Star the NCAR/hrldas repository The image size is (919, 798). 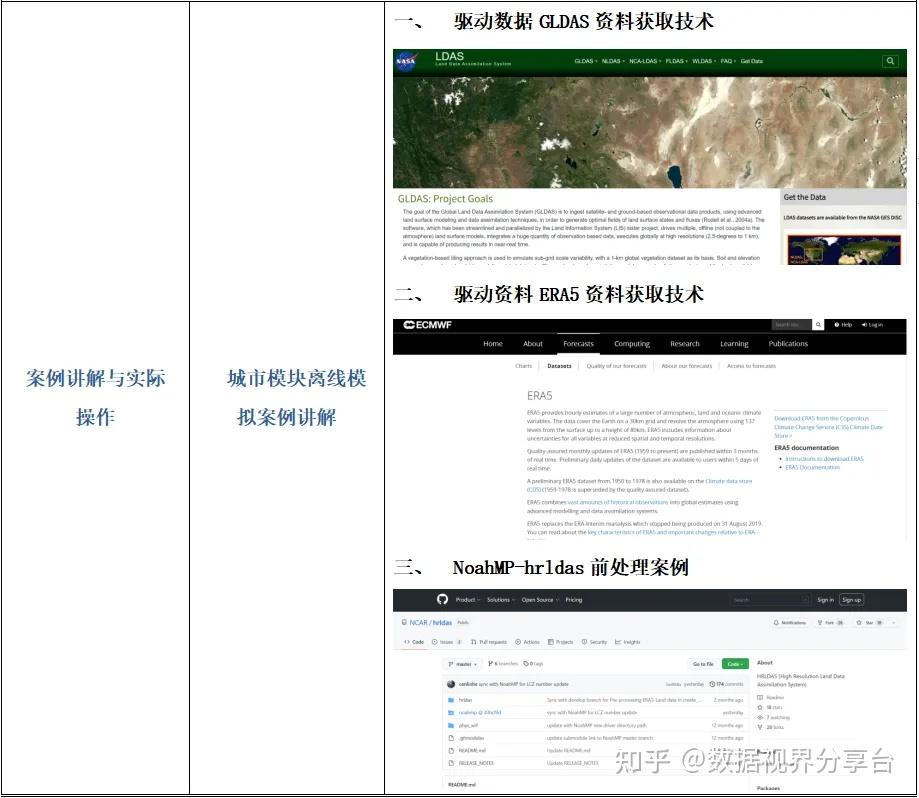(858, 621)
